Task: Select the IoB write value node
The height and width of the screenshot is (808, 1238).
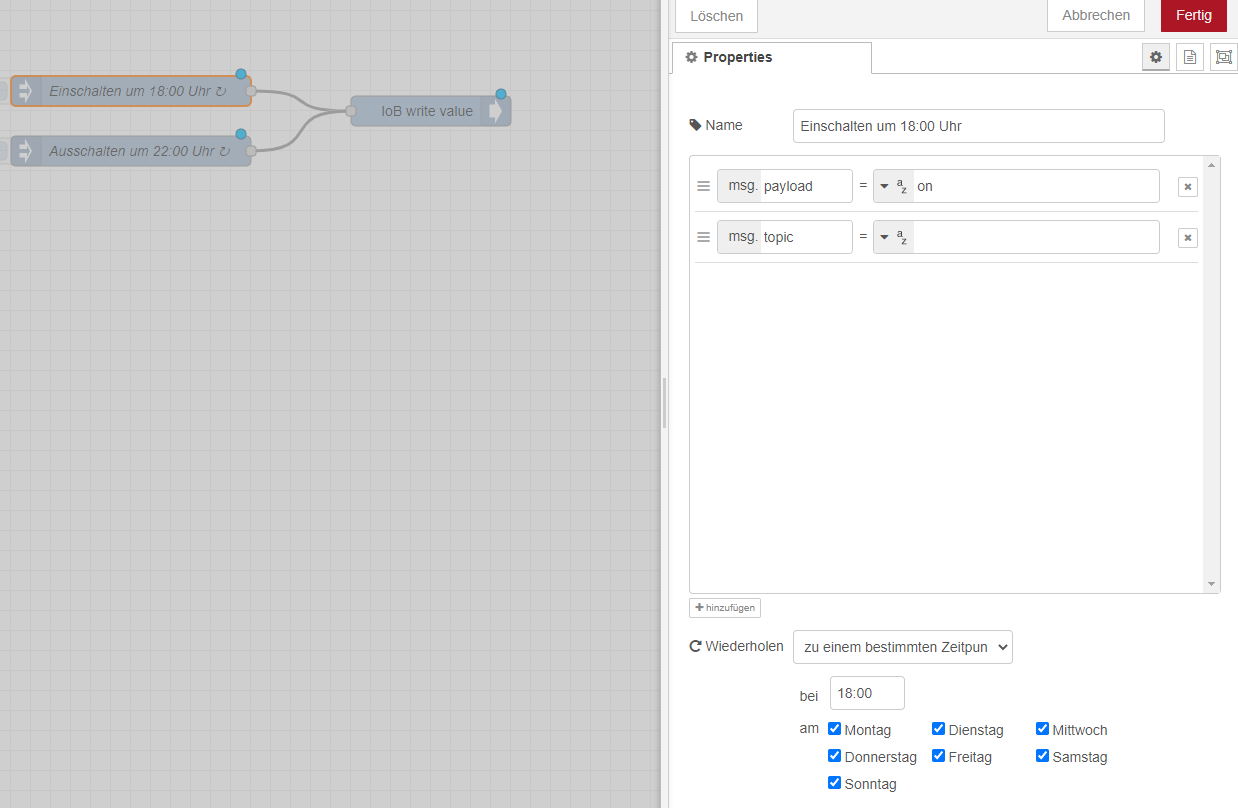Action: [431, 111]
